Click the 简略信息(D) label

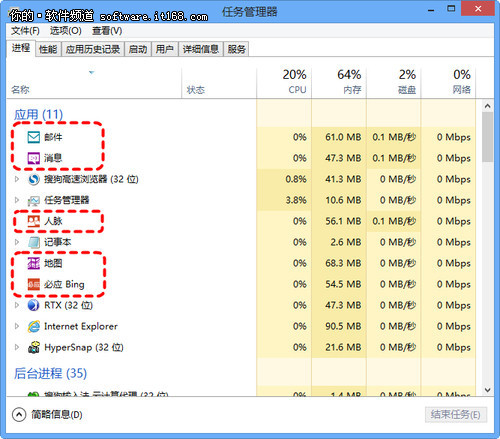pos(57,415)
